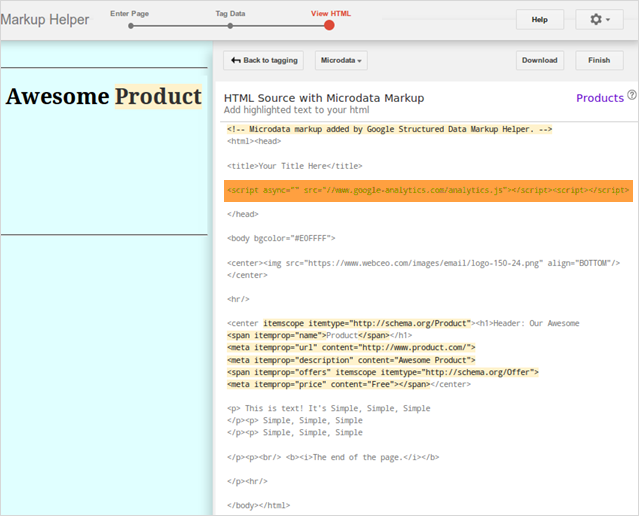The width and height of the screenshot is (639, 516).
Task: Click the meta itemprop="description" code line
Action: pos(351,360)
